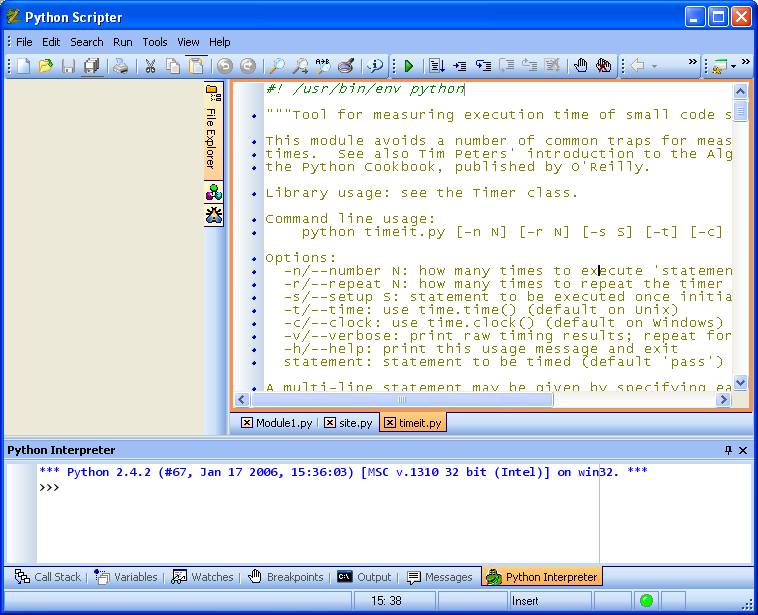Close the timeit.py tab with its X box
The height and width of the screenshot is (615, 758).
pyautogui.click(x=390, y=423)
